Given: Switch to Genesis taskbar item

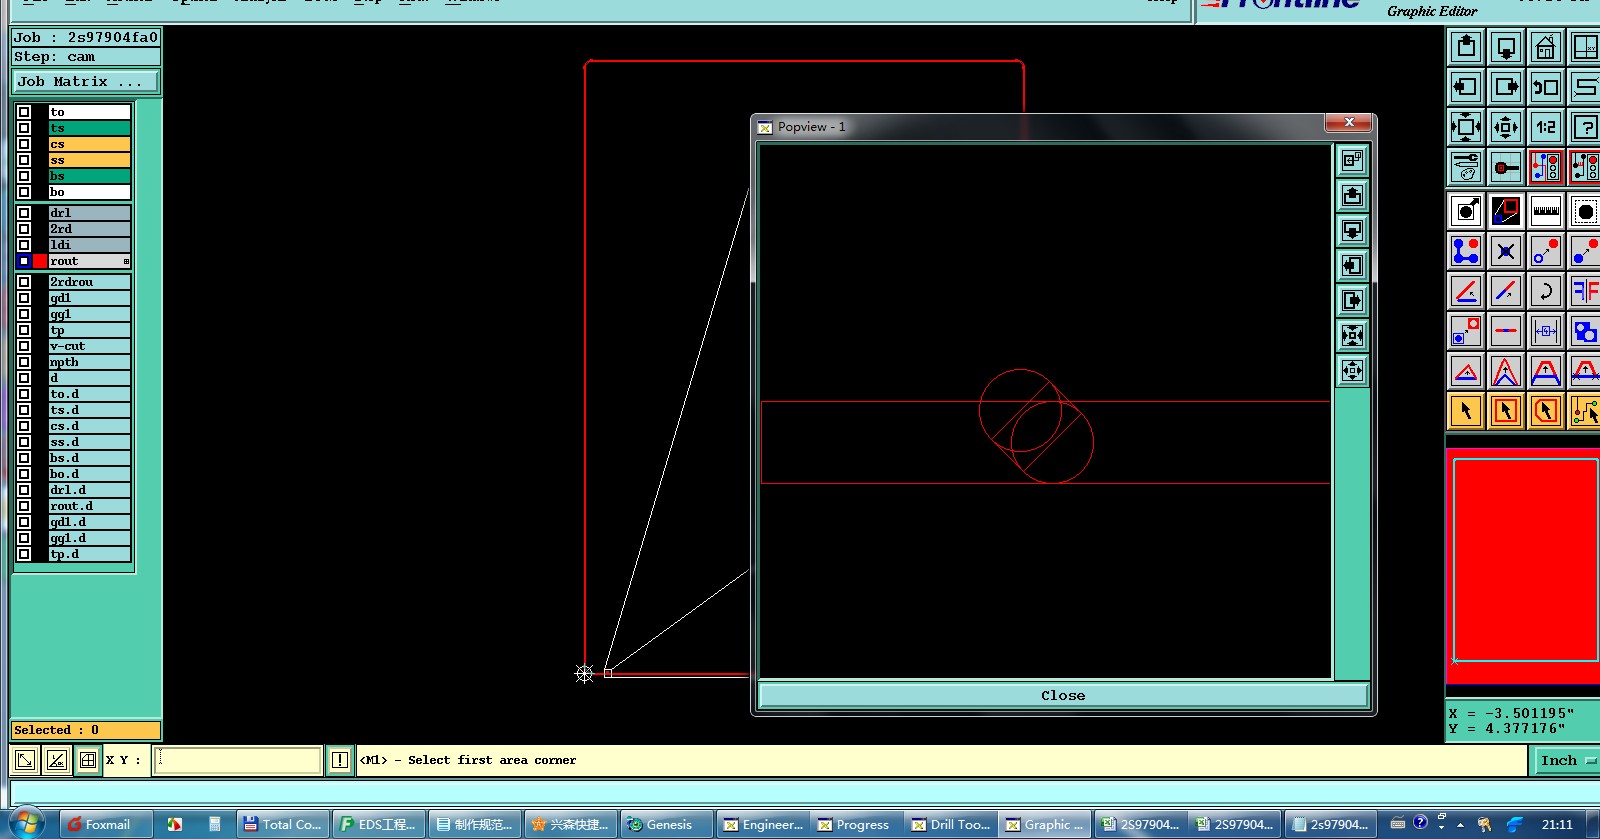Looking at the screenshot, I should coord(666,824).
